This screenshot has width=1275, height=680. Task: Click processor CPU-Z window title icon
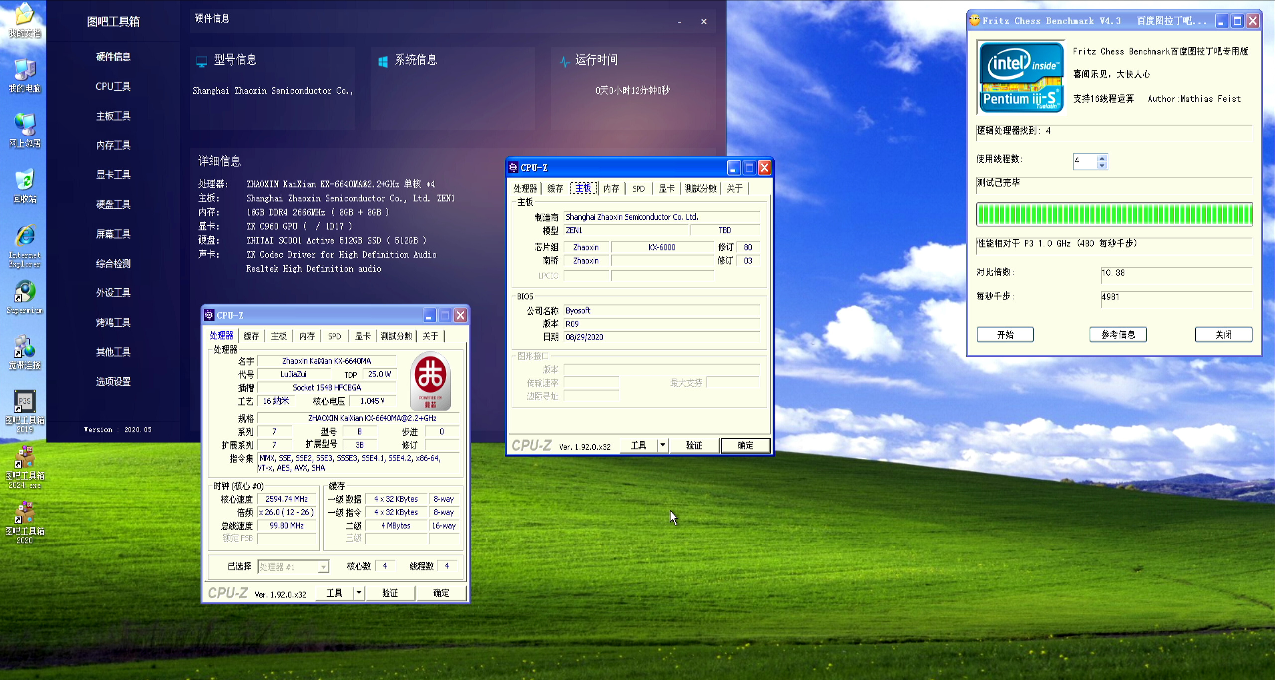click(209, 315)
